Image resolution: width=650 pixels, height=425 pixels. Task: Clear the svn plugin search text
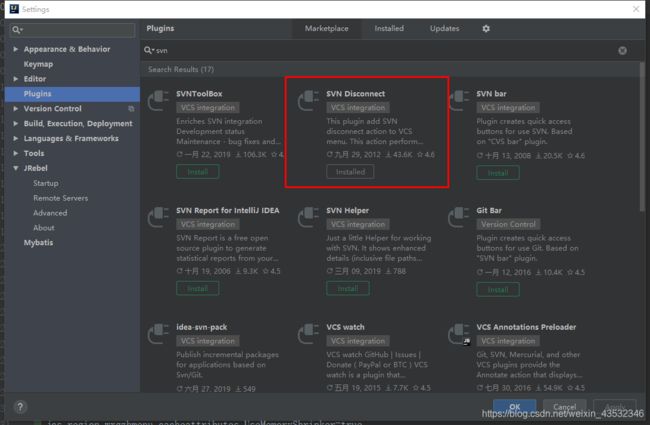coord(622,51)
